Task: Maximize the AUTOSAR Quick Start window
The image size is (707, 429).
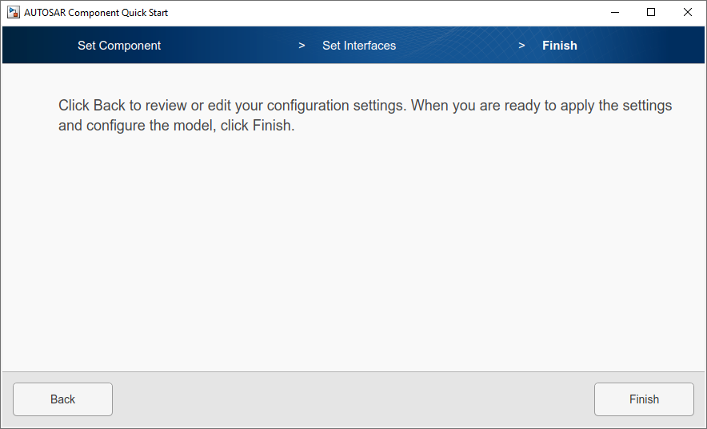Action: tap(651, 13)
